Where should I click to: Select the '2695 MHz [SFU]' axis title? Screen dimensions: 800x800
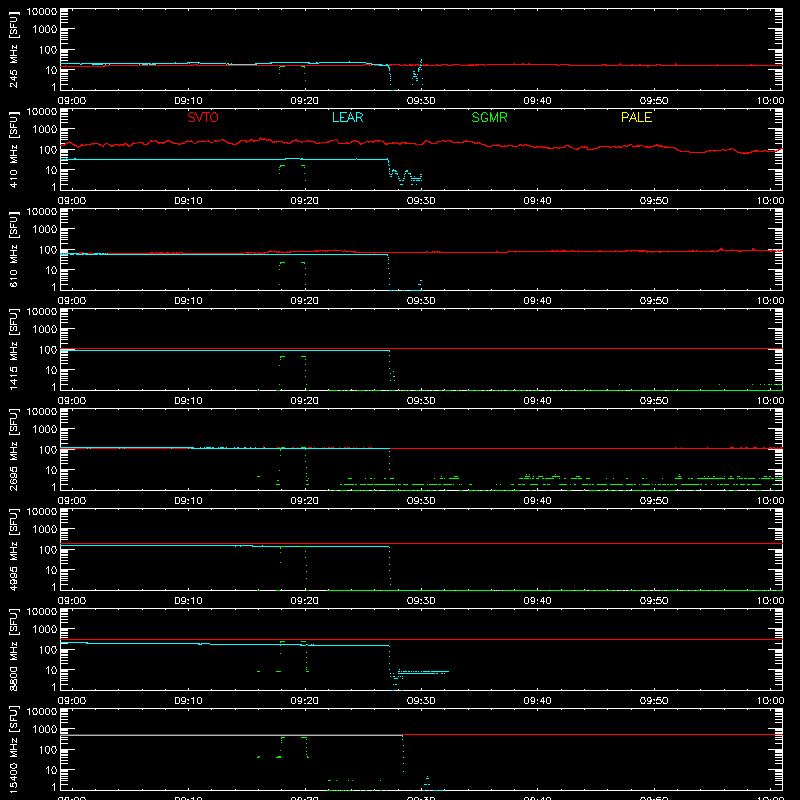click(13, 449)
